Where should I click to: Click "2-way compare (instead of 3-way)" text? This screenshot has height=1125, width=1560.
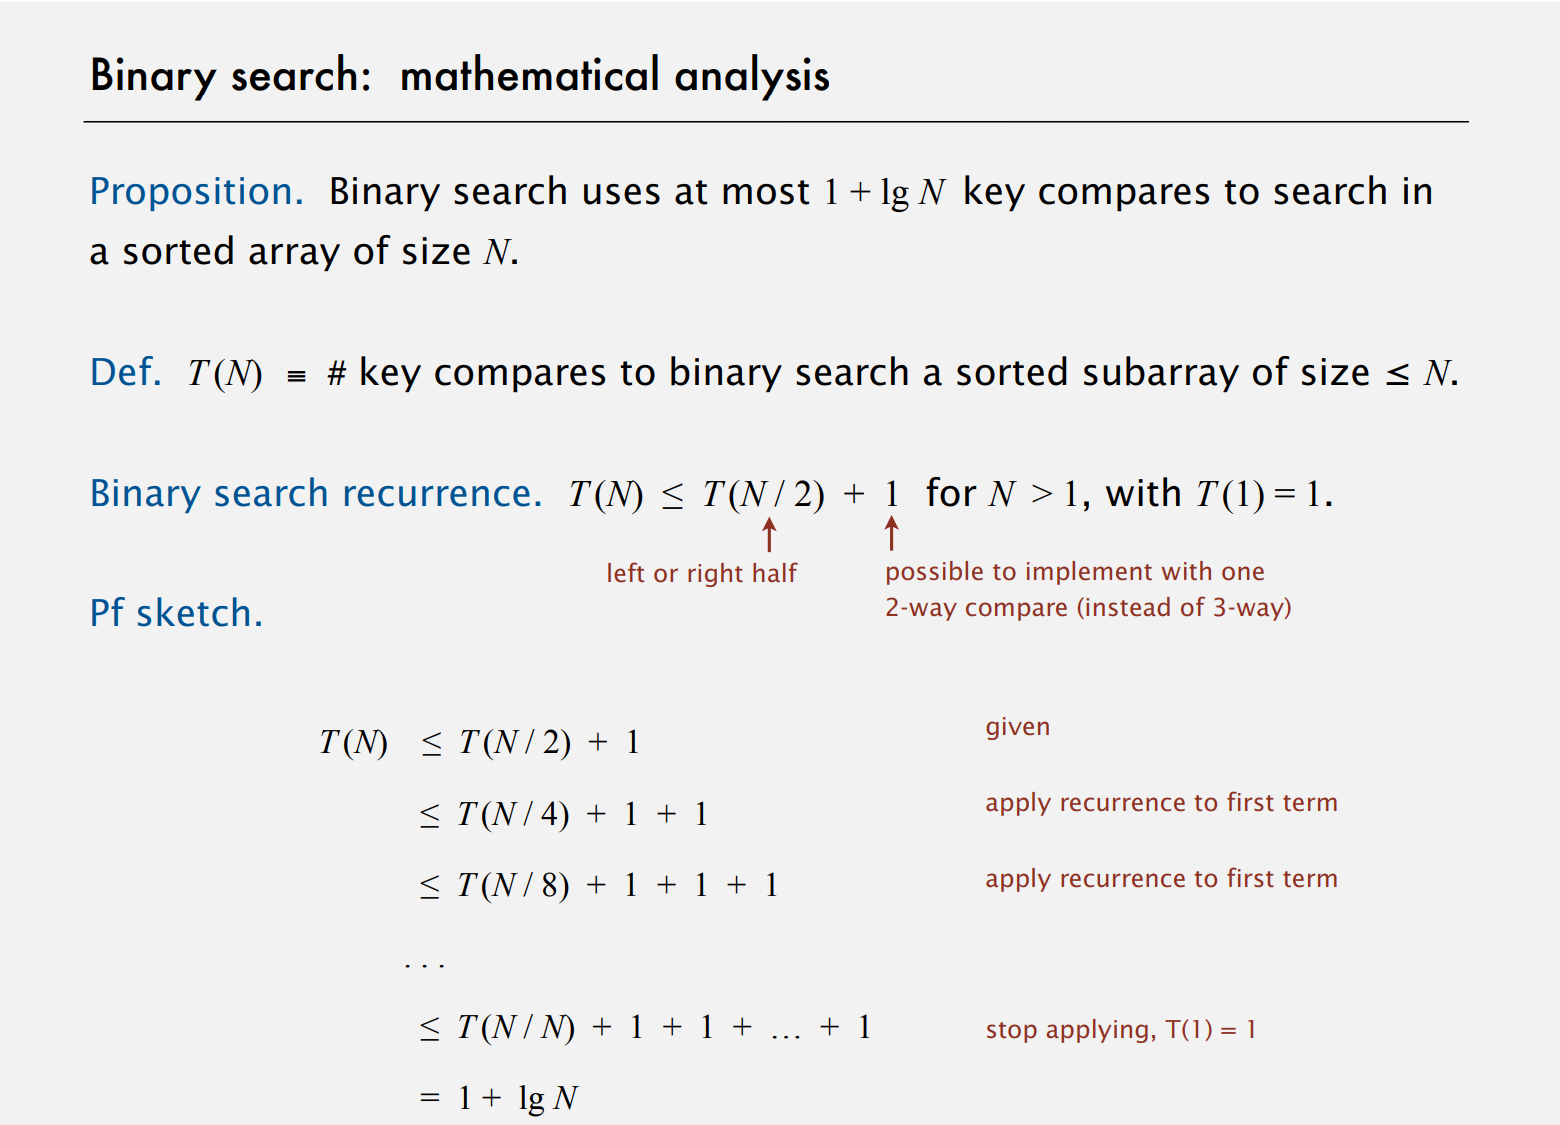tap(1088, 607)
